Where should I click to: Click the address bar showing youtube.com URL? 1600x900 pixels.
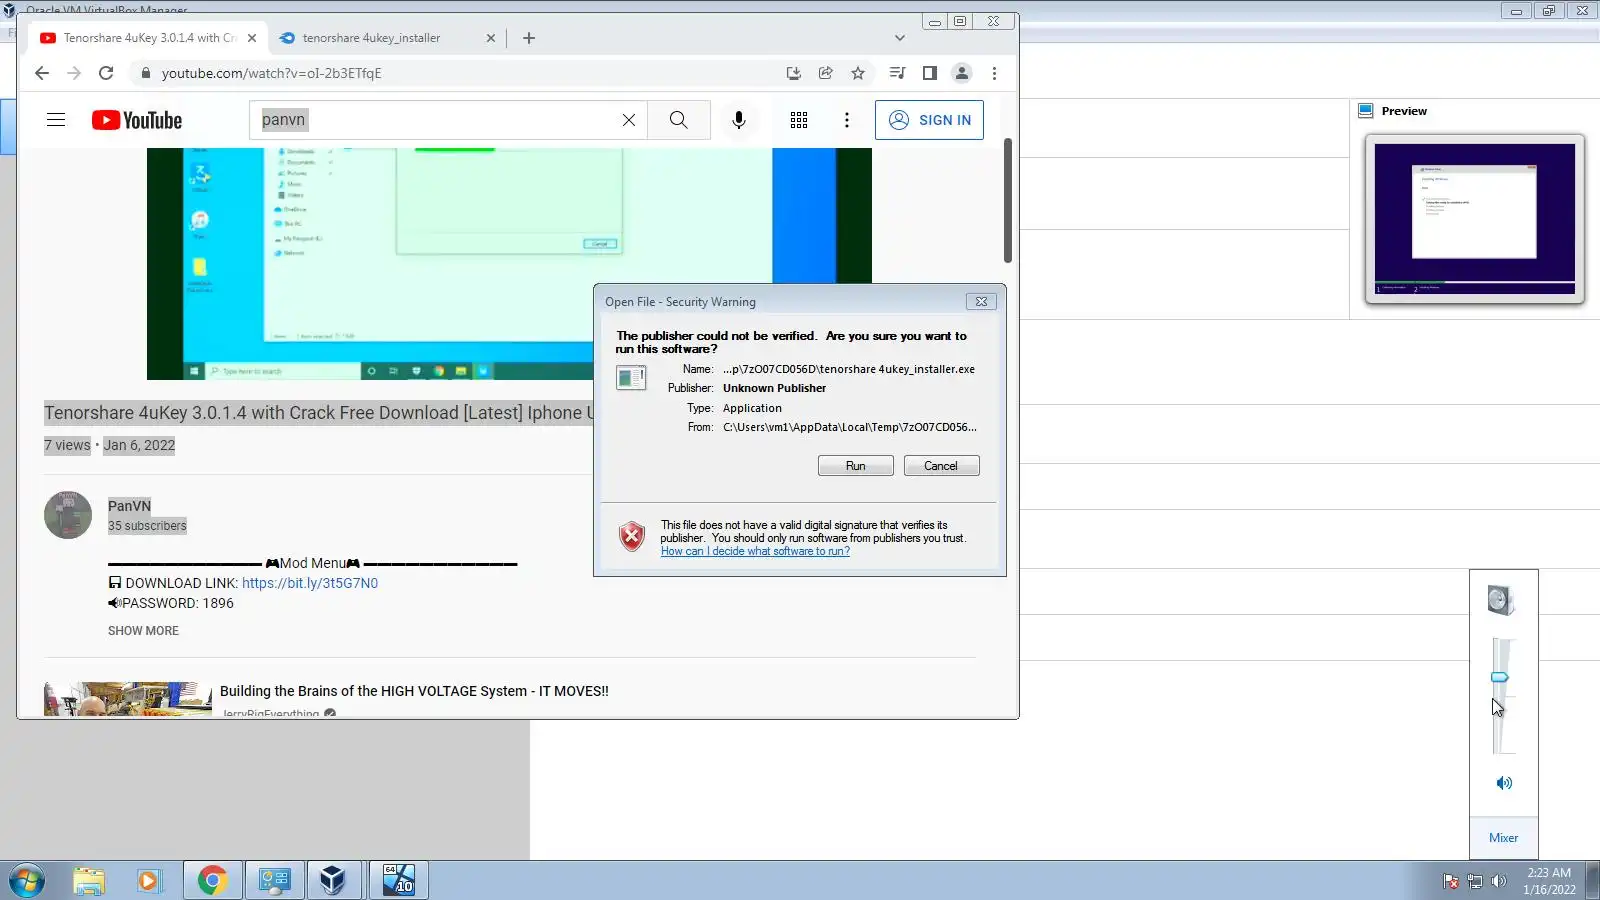[460, 73]
